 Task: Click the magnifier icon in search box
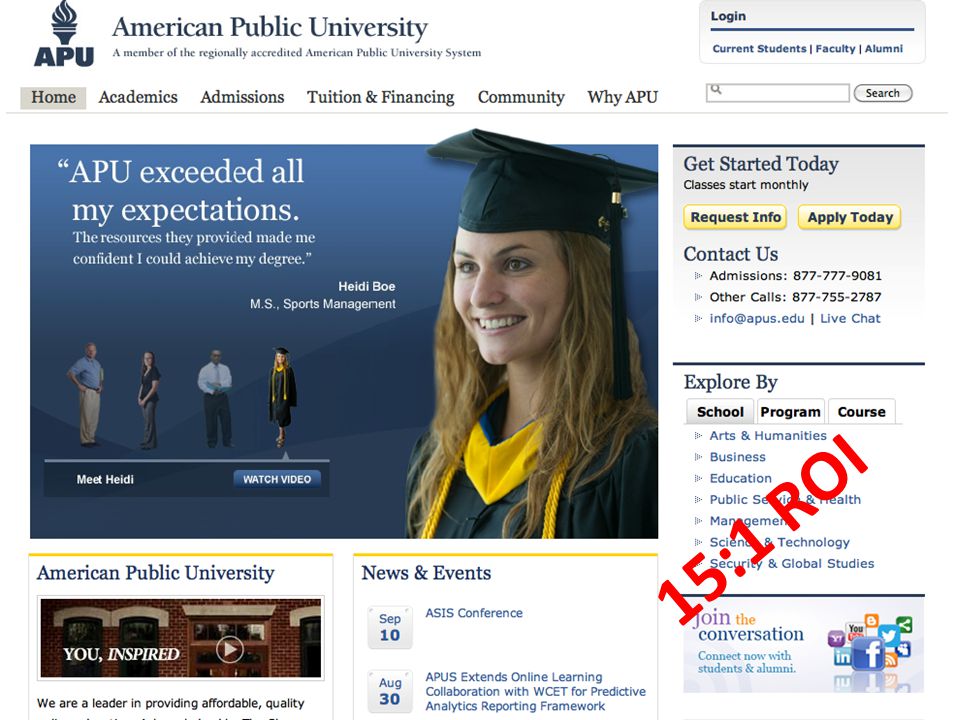[x=716, y=90]
